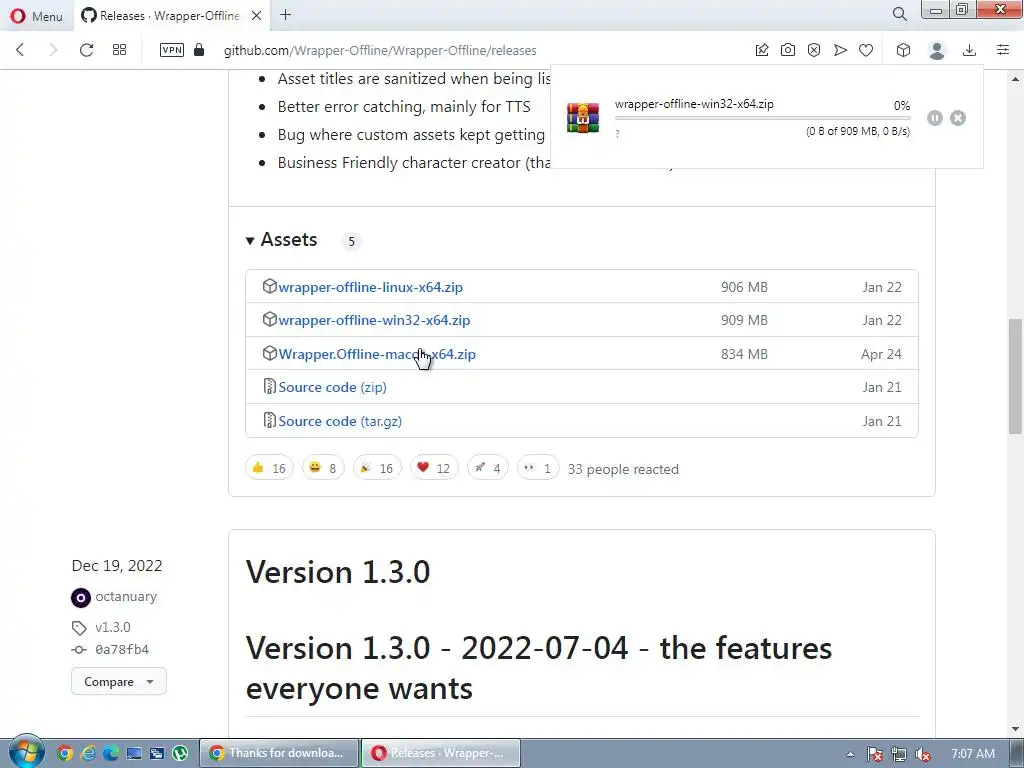This screenshot has height=768, width=1024.
Task: Click the page vertical scrollbar thumb
Action: [x=1015, y=376]
